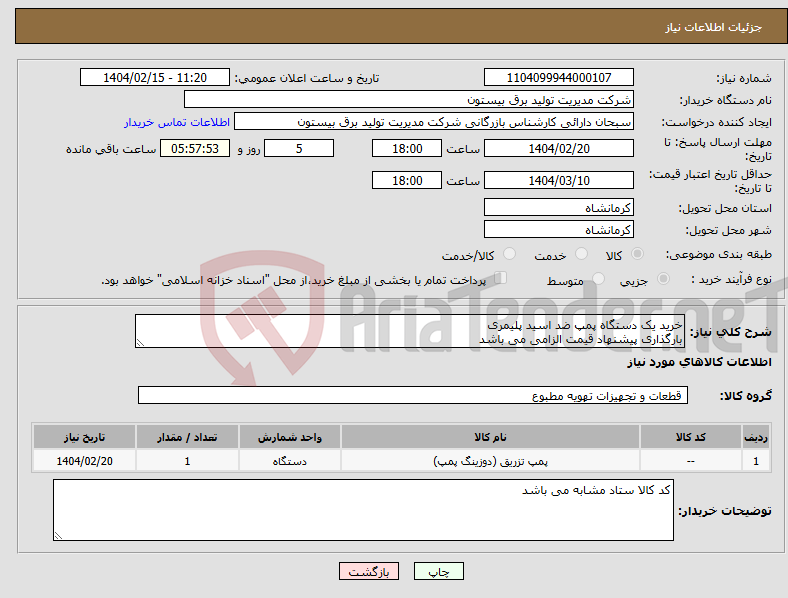Screen dimensions: 788x598
Task: Click the تعداد / مقدار column header
Action: pos(187,437)
